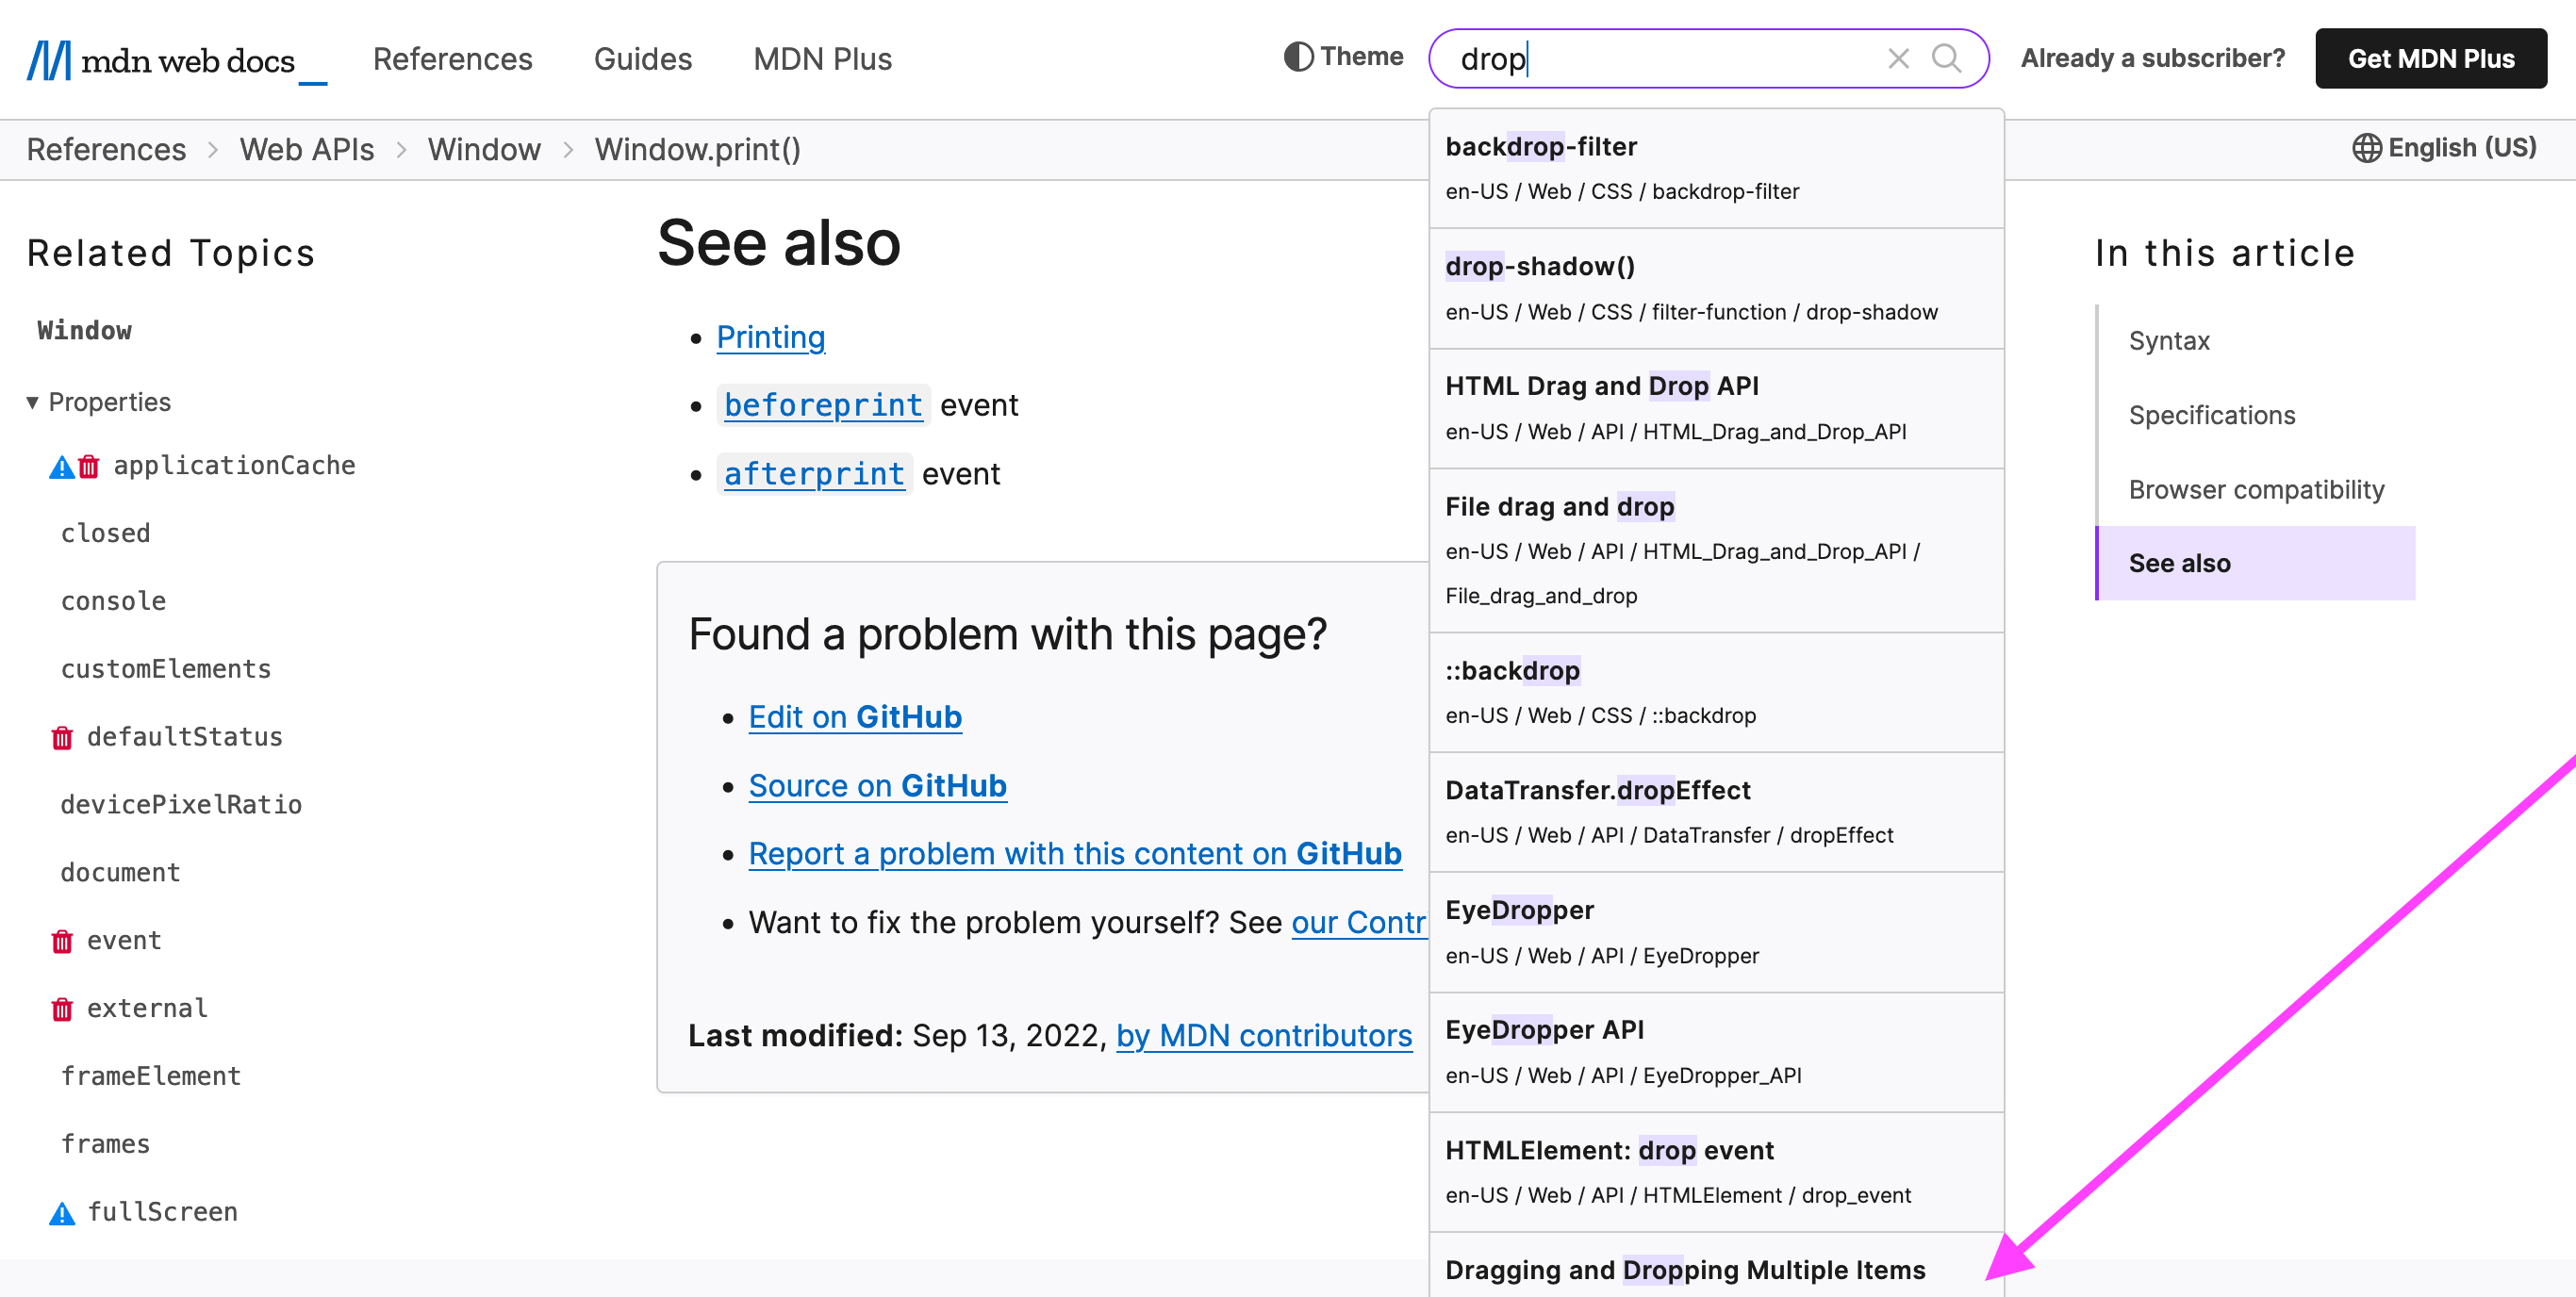Screen dimensions: 2576x1297
Task: Click the Get MDN Plus button
Action: pos(2434,59)
